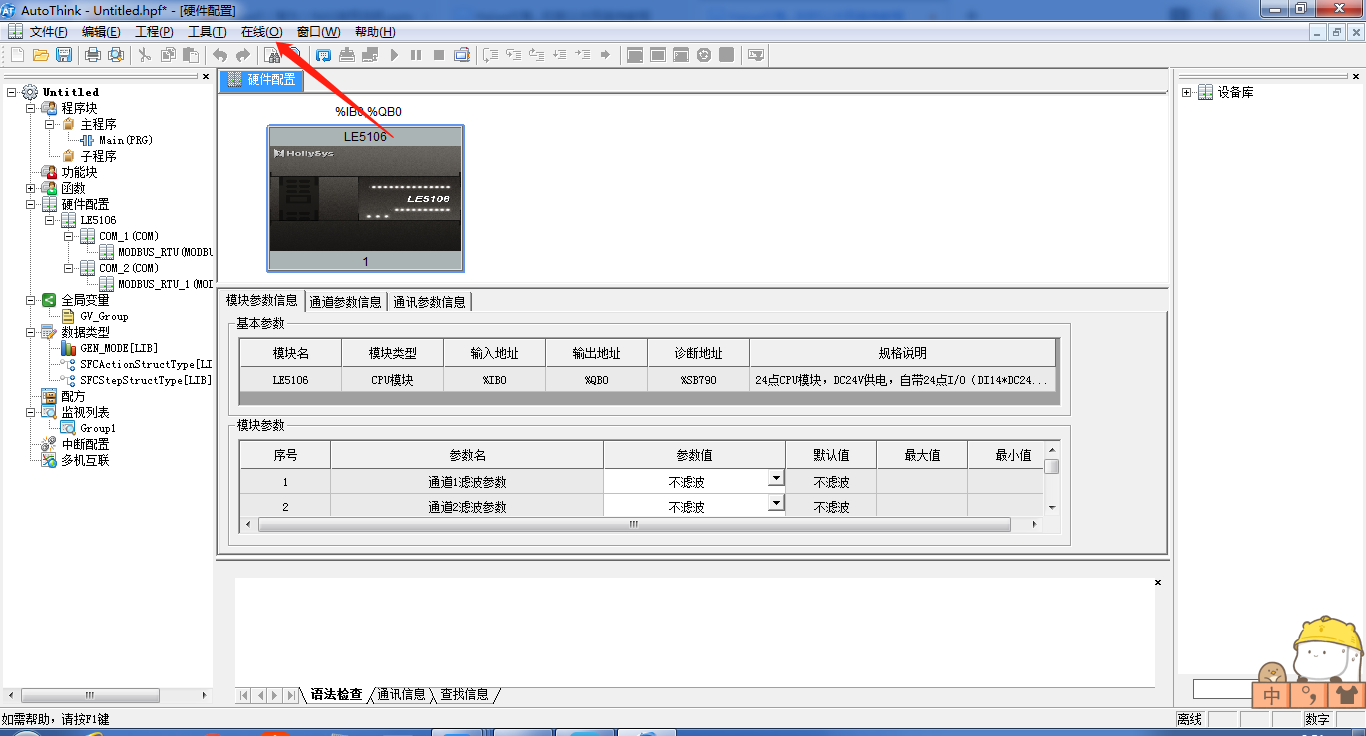Click the Print Preview toolbar icon
Screen dimensions: 1366x736
coord(116,55)
